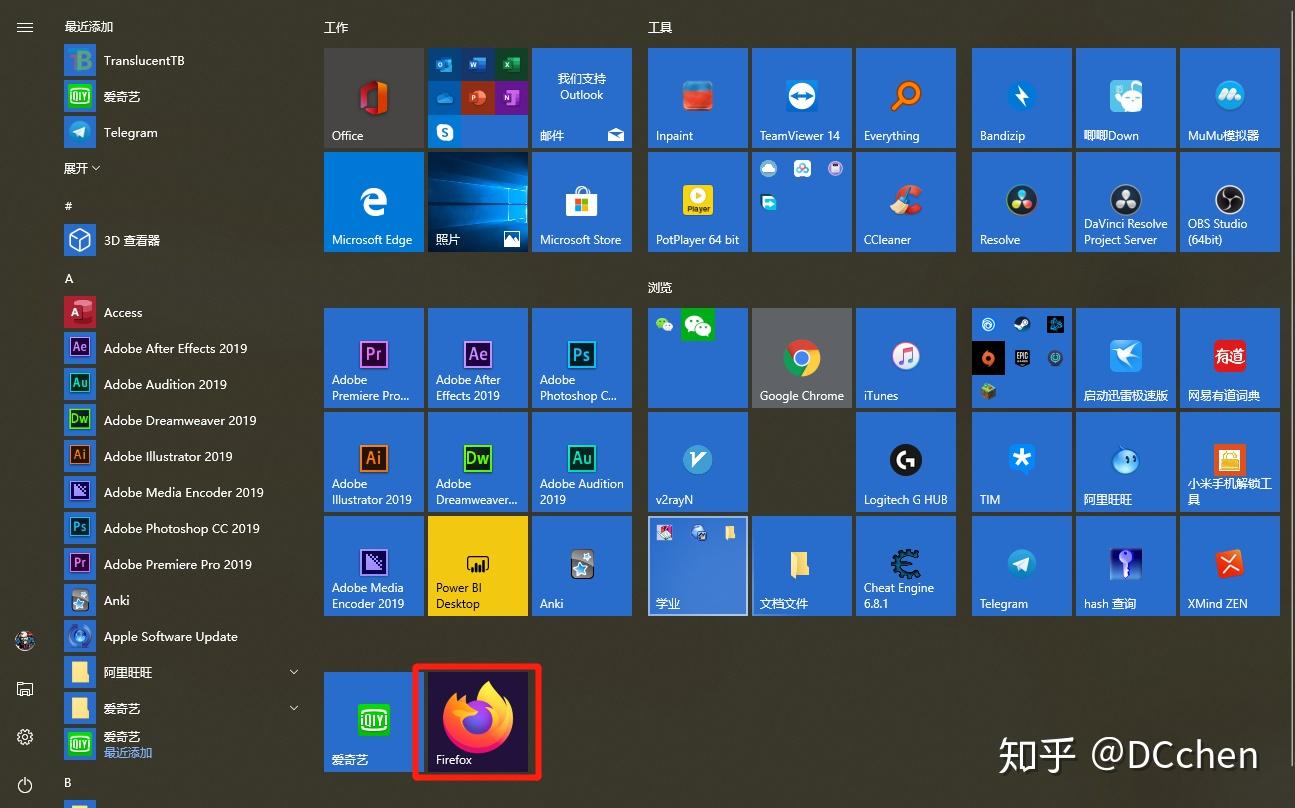
Task: Launch Adobe Photoshop CC 2019 list entry
Action: point(183,528)
